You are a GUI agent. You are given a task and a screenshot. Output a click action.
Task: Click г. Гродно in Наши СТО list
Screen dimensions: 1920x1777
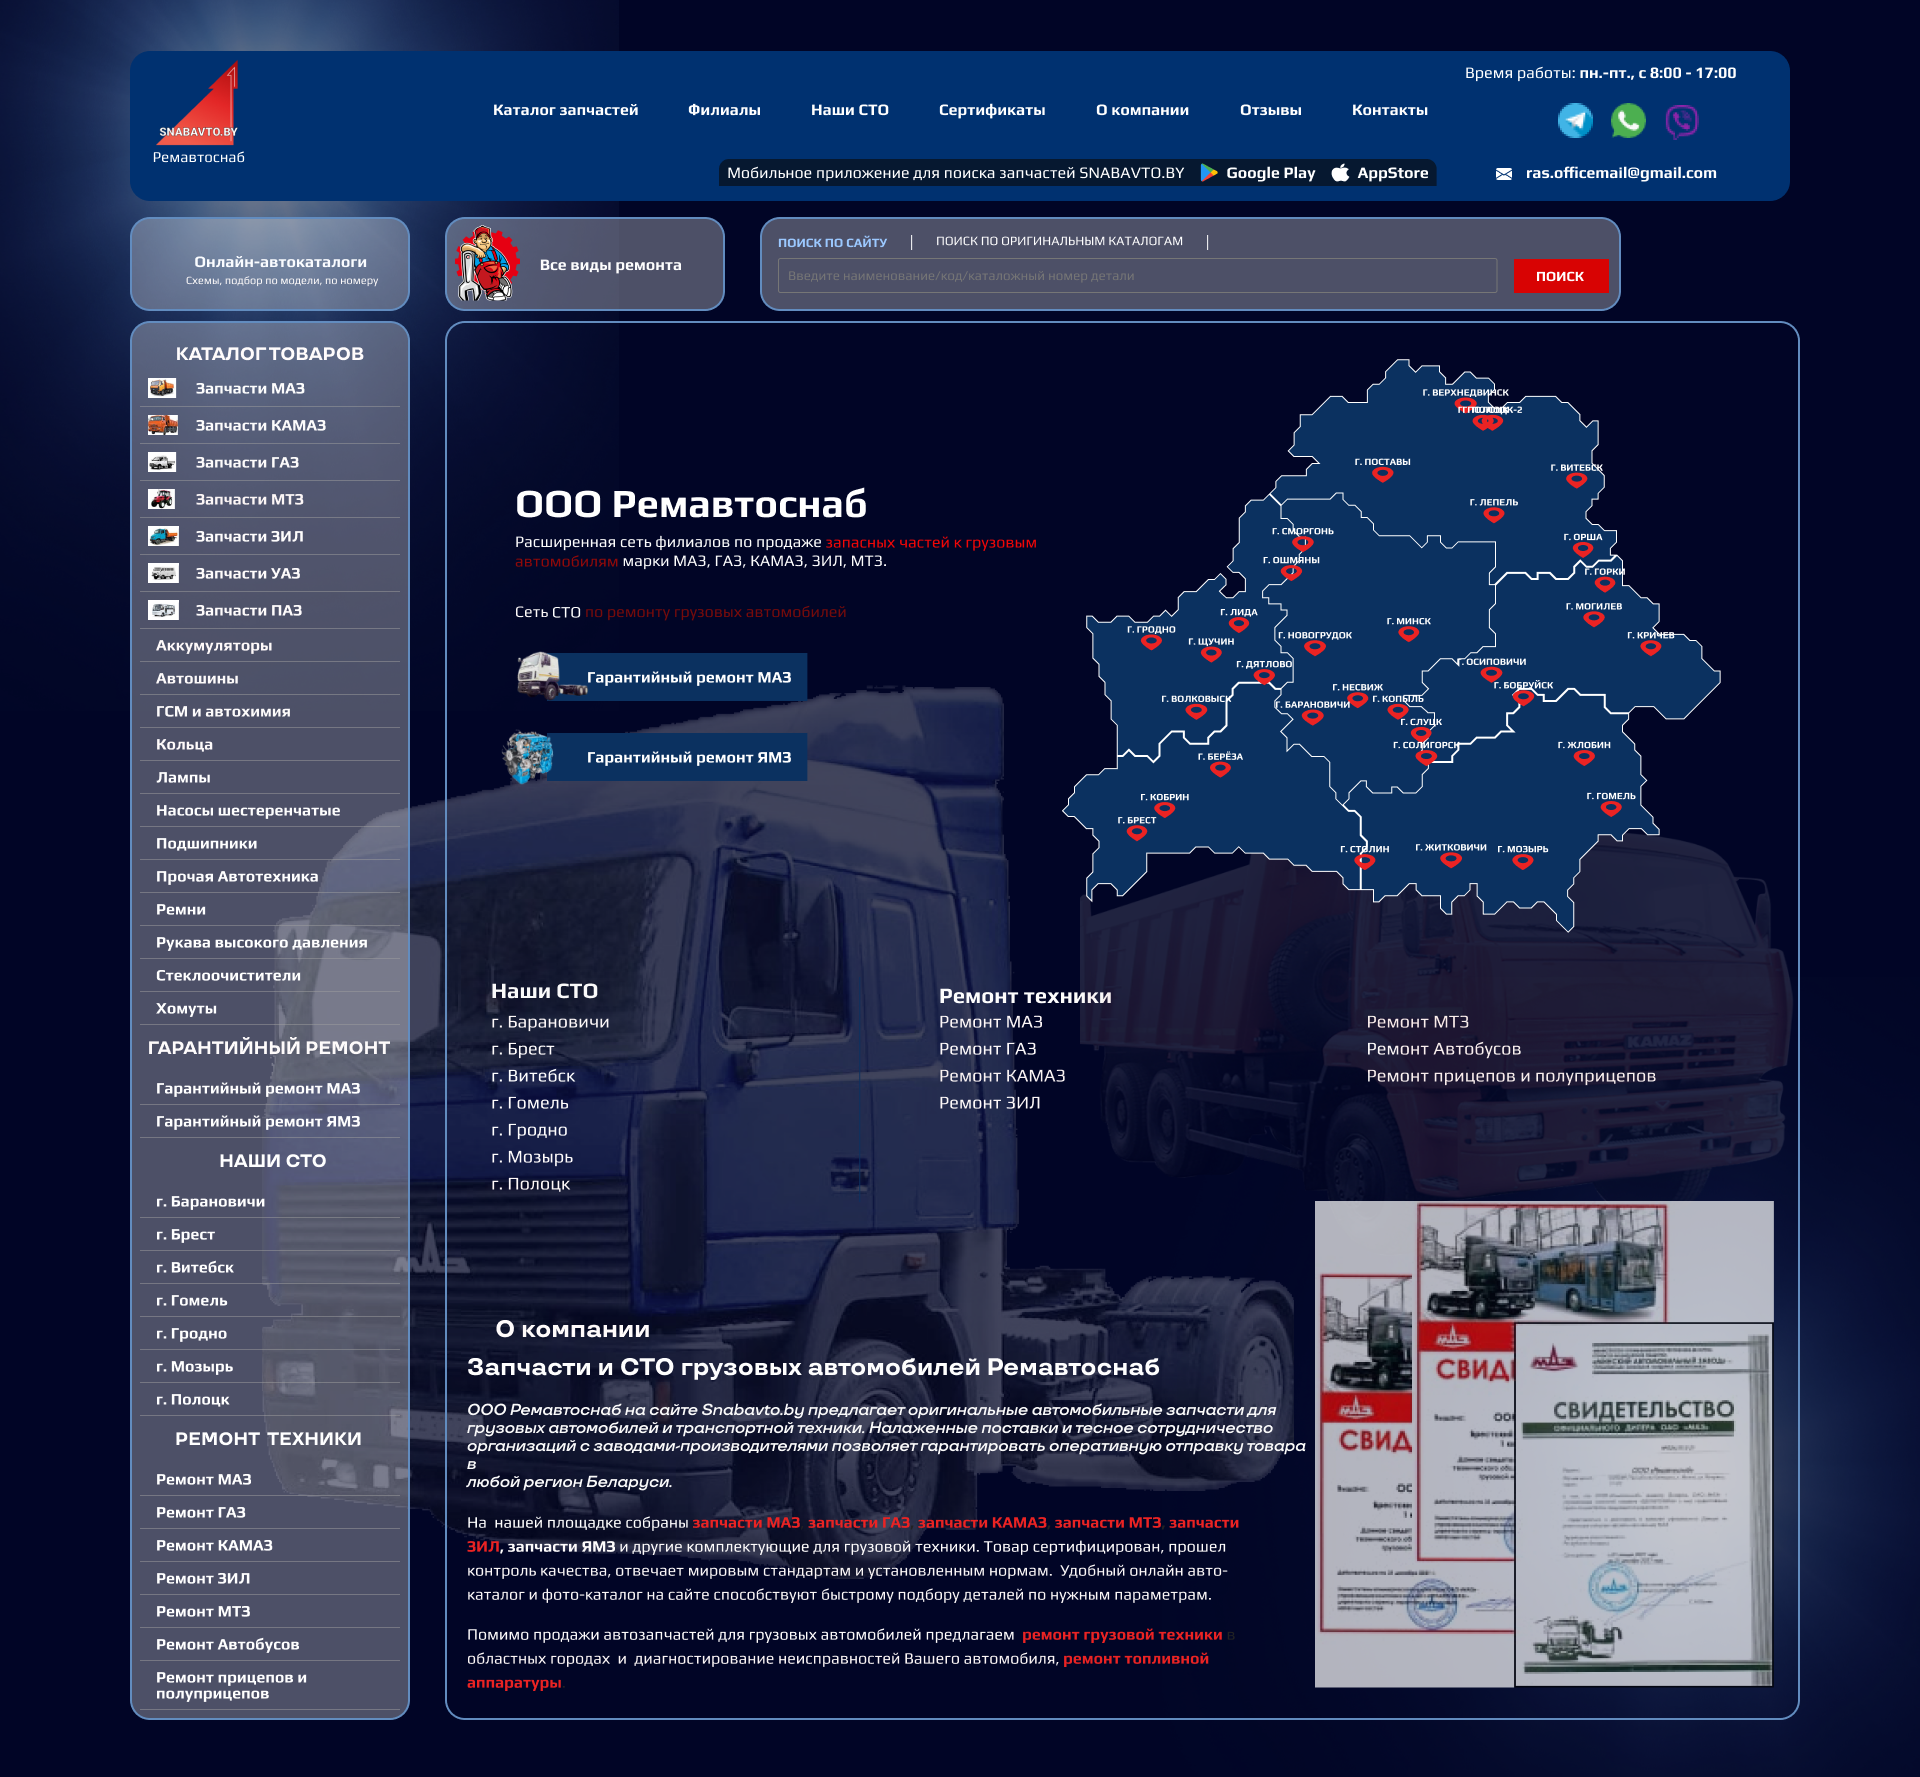click(x=529, y=1129)
